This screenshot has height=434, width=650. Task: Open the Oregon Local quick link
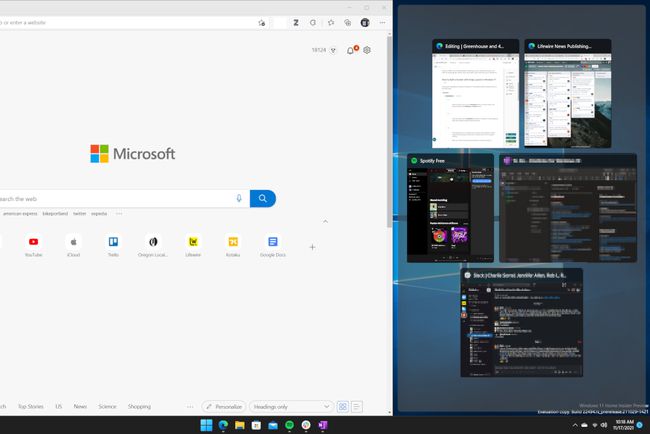pyautogui.click(x=153, y=246)
